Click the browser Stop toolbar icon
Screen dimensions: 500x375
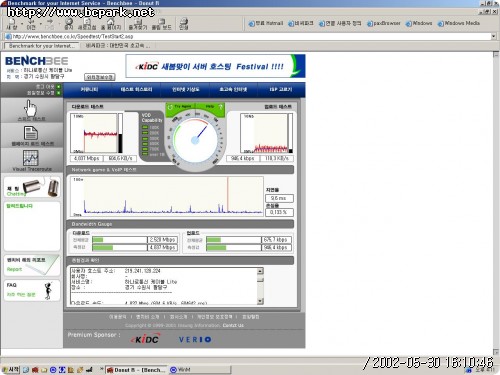click(69, 24)
